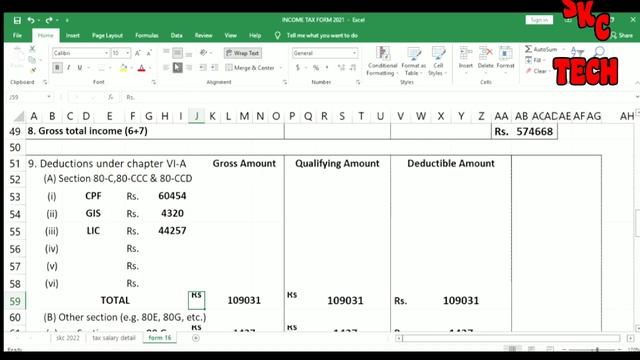The height and width of the screenshot is (360, 640).
Task: Click the Share button
Action: [x=622, y=36]
